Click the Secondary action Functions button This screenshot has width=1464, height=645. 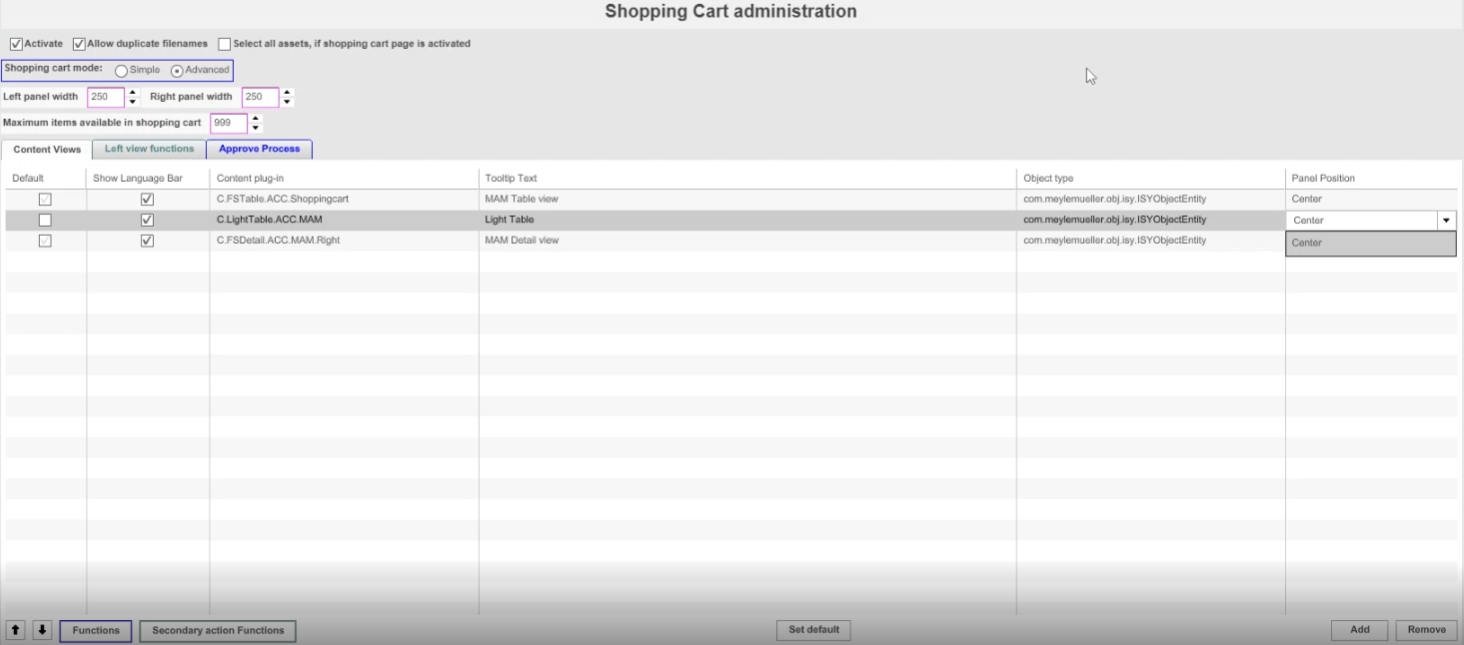218,630
